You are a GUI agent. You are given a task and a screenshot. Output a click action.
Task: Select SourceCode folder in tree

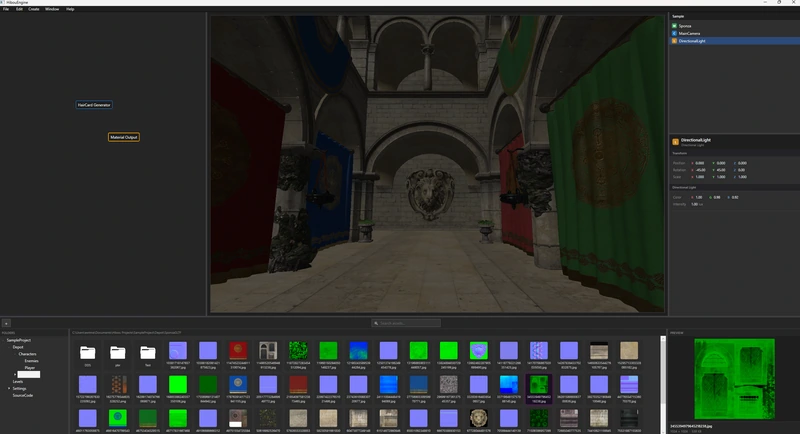[x=22, y=395]
